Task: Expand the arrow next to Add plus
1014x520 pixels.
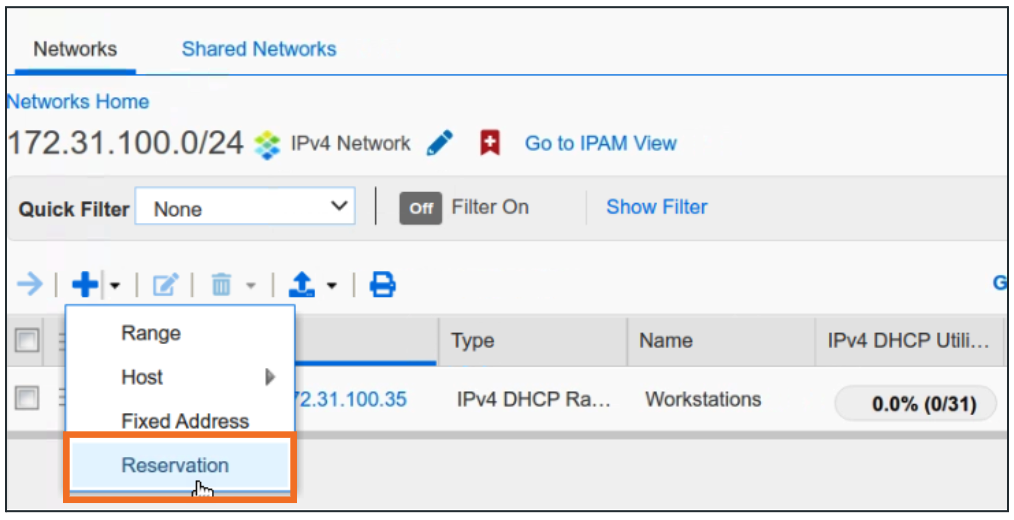Action: pyautogui.click(x=114, y=287)
